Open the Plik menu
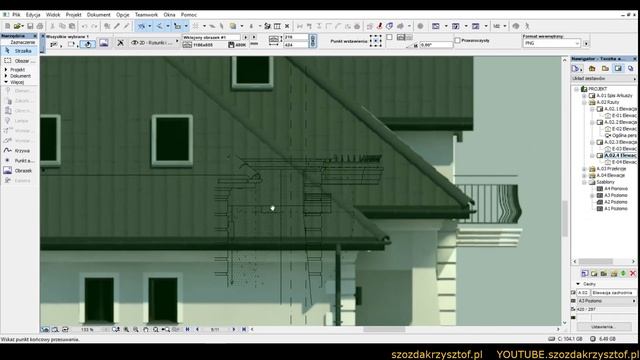 [x=16, y=15]
